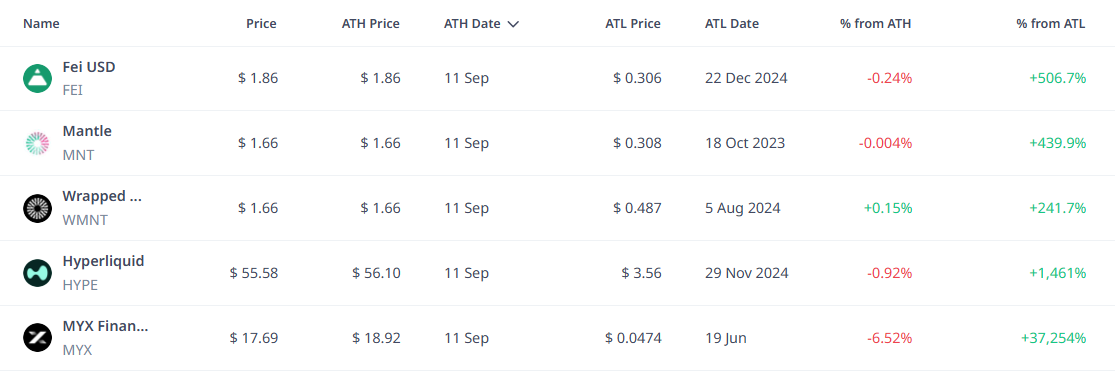
Task: Click the Fei USD green coin icon
Action: pos(37,78)
